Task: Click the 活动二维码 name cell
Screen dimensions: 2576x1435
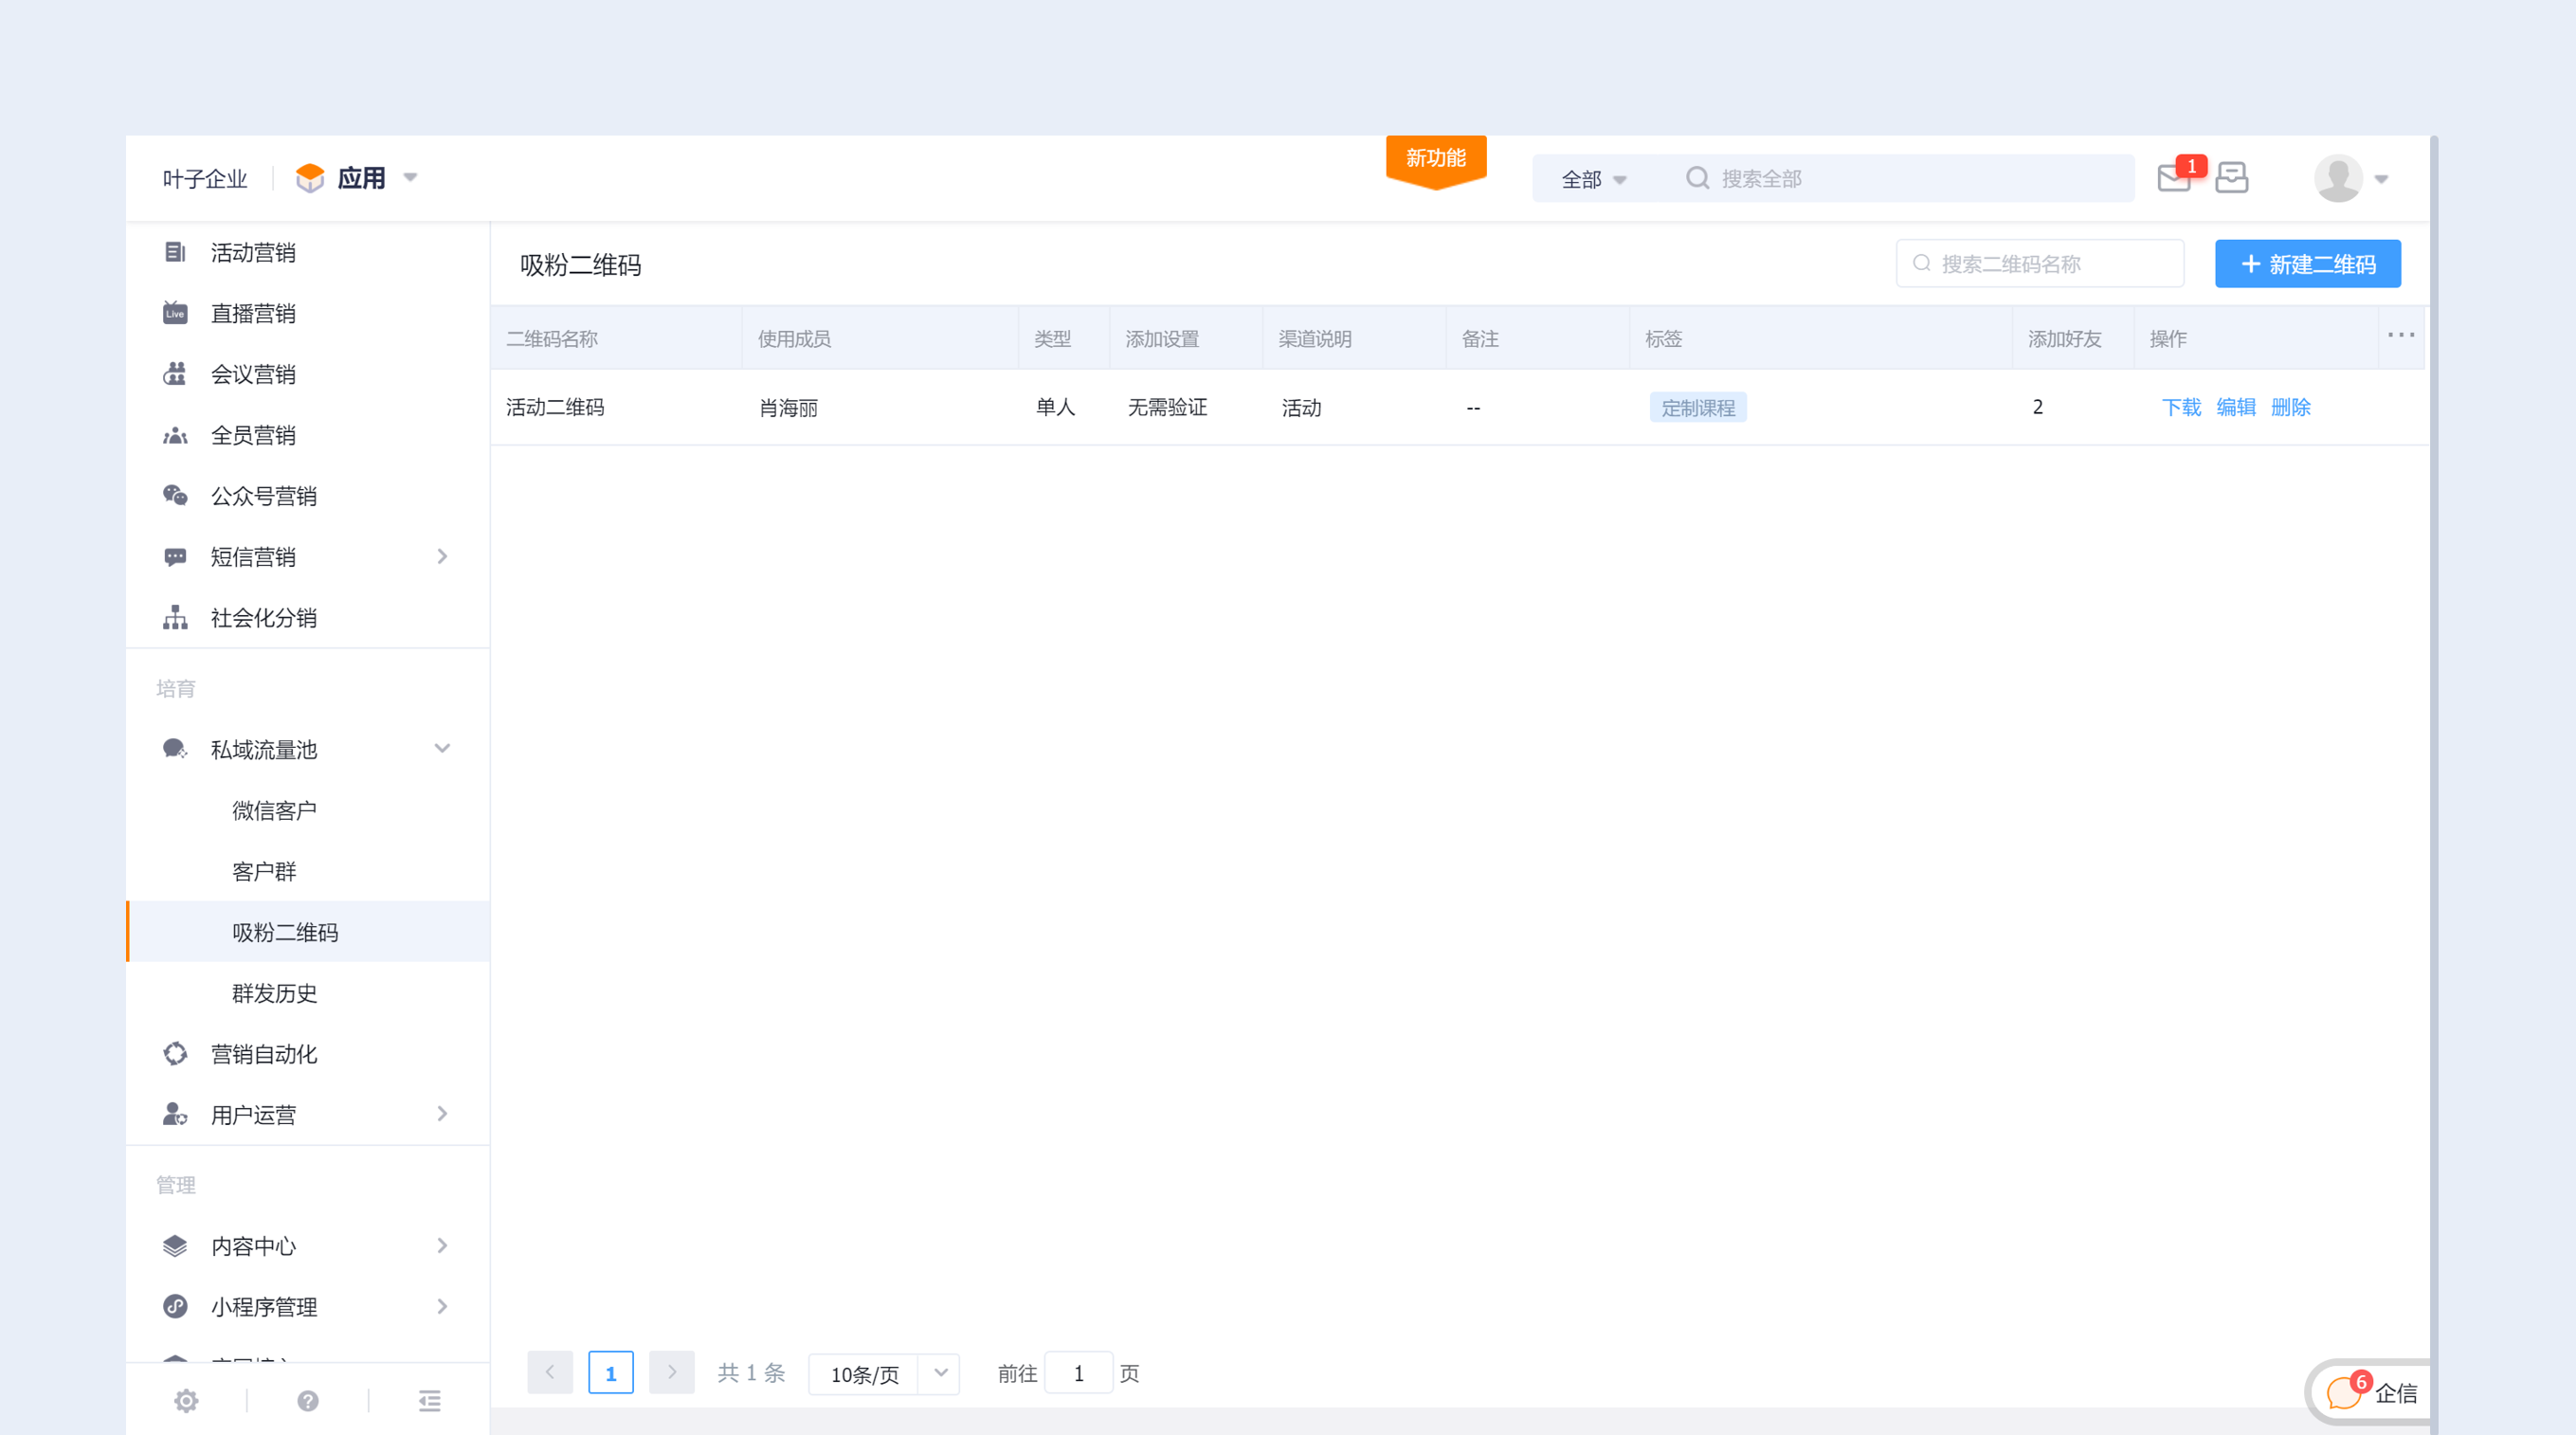Action: (555, 407)
